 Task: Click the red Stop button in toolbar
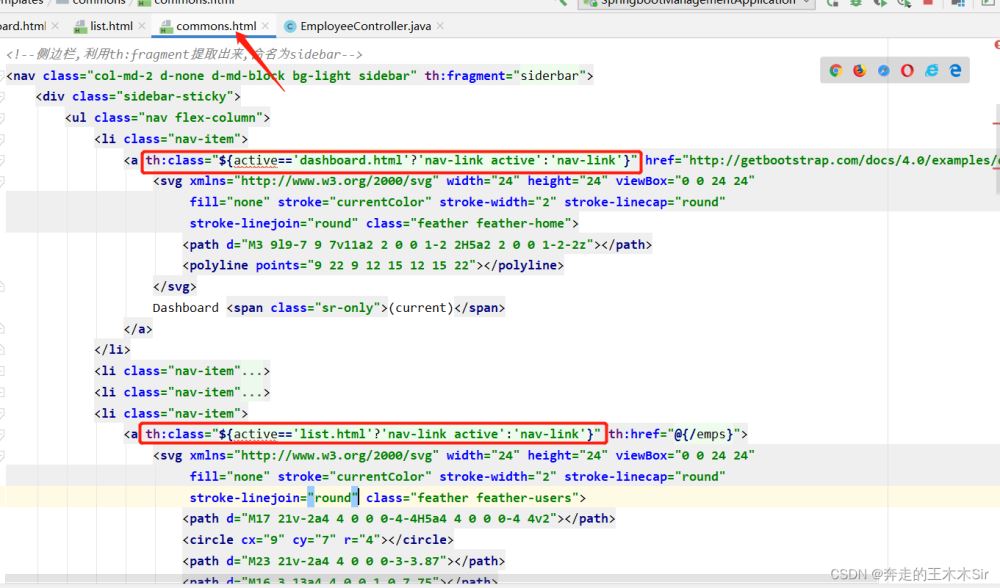click(926, 3)
